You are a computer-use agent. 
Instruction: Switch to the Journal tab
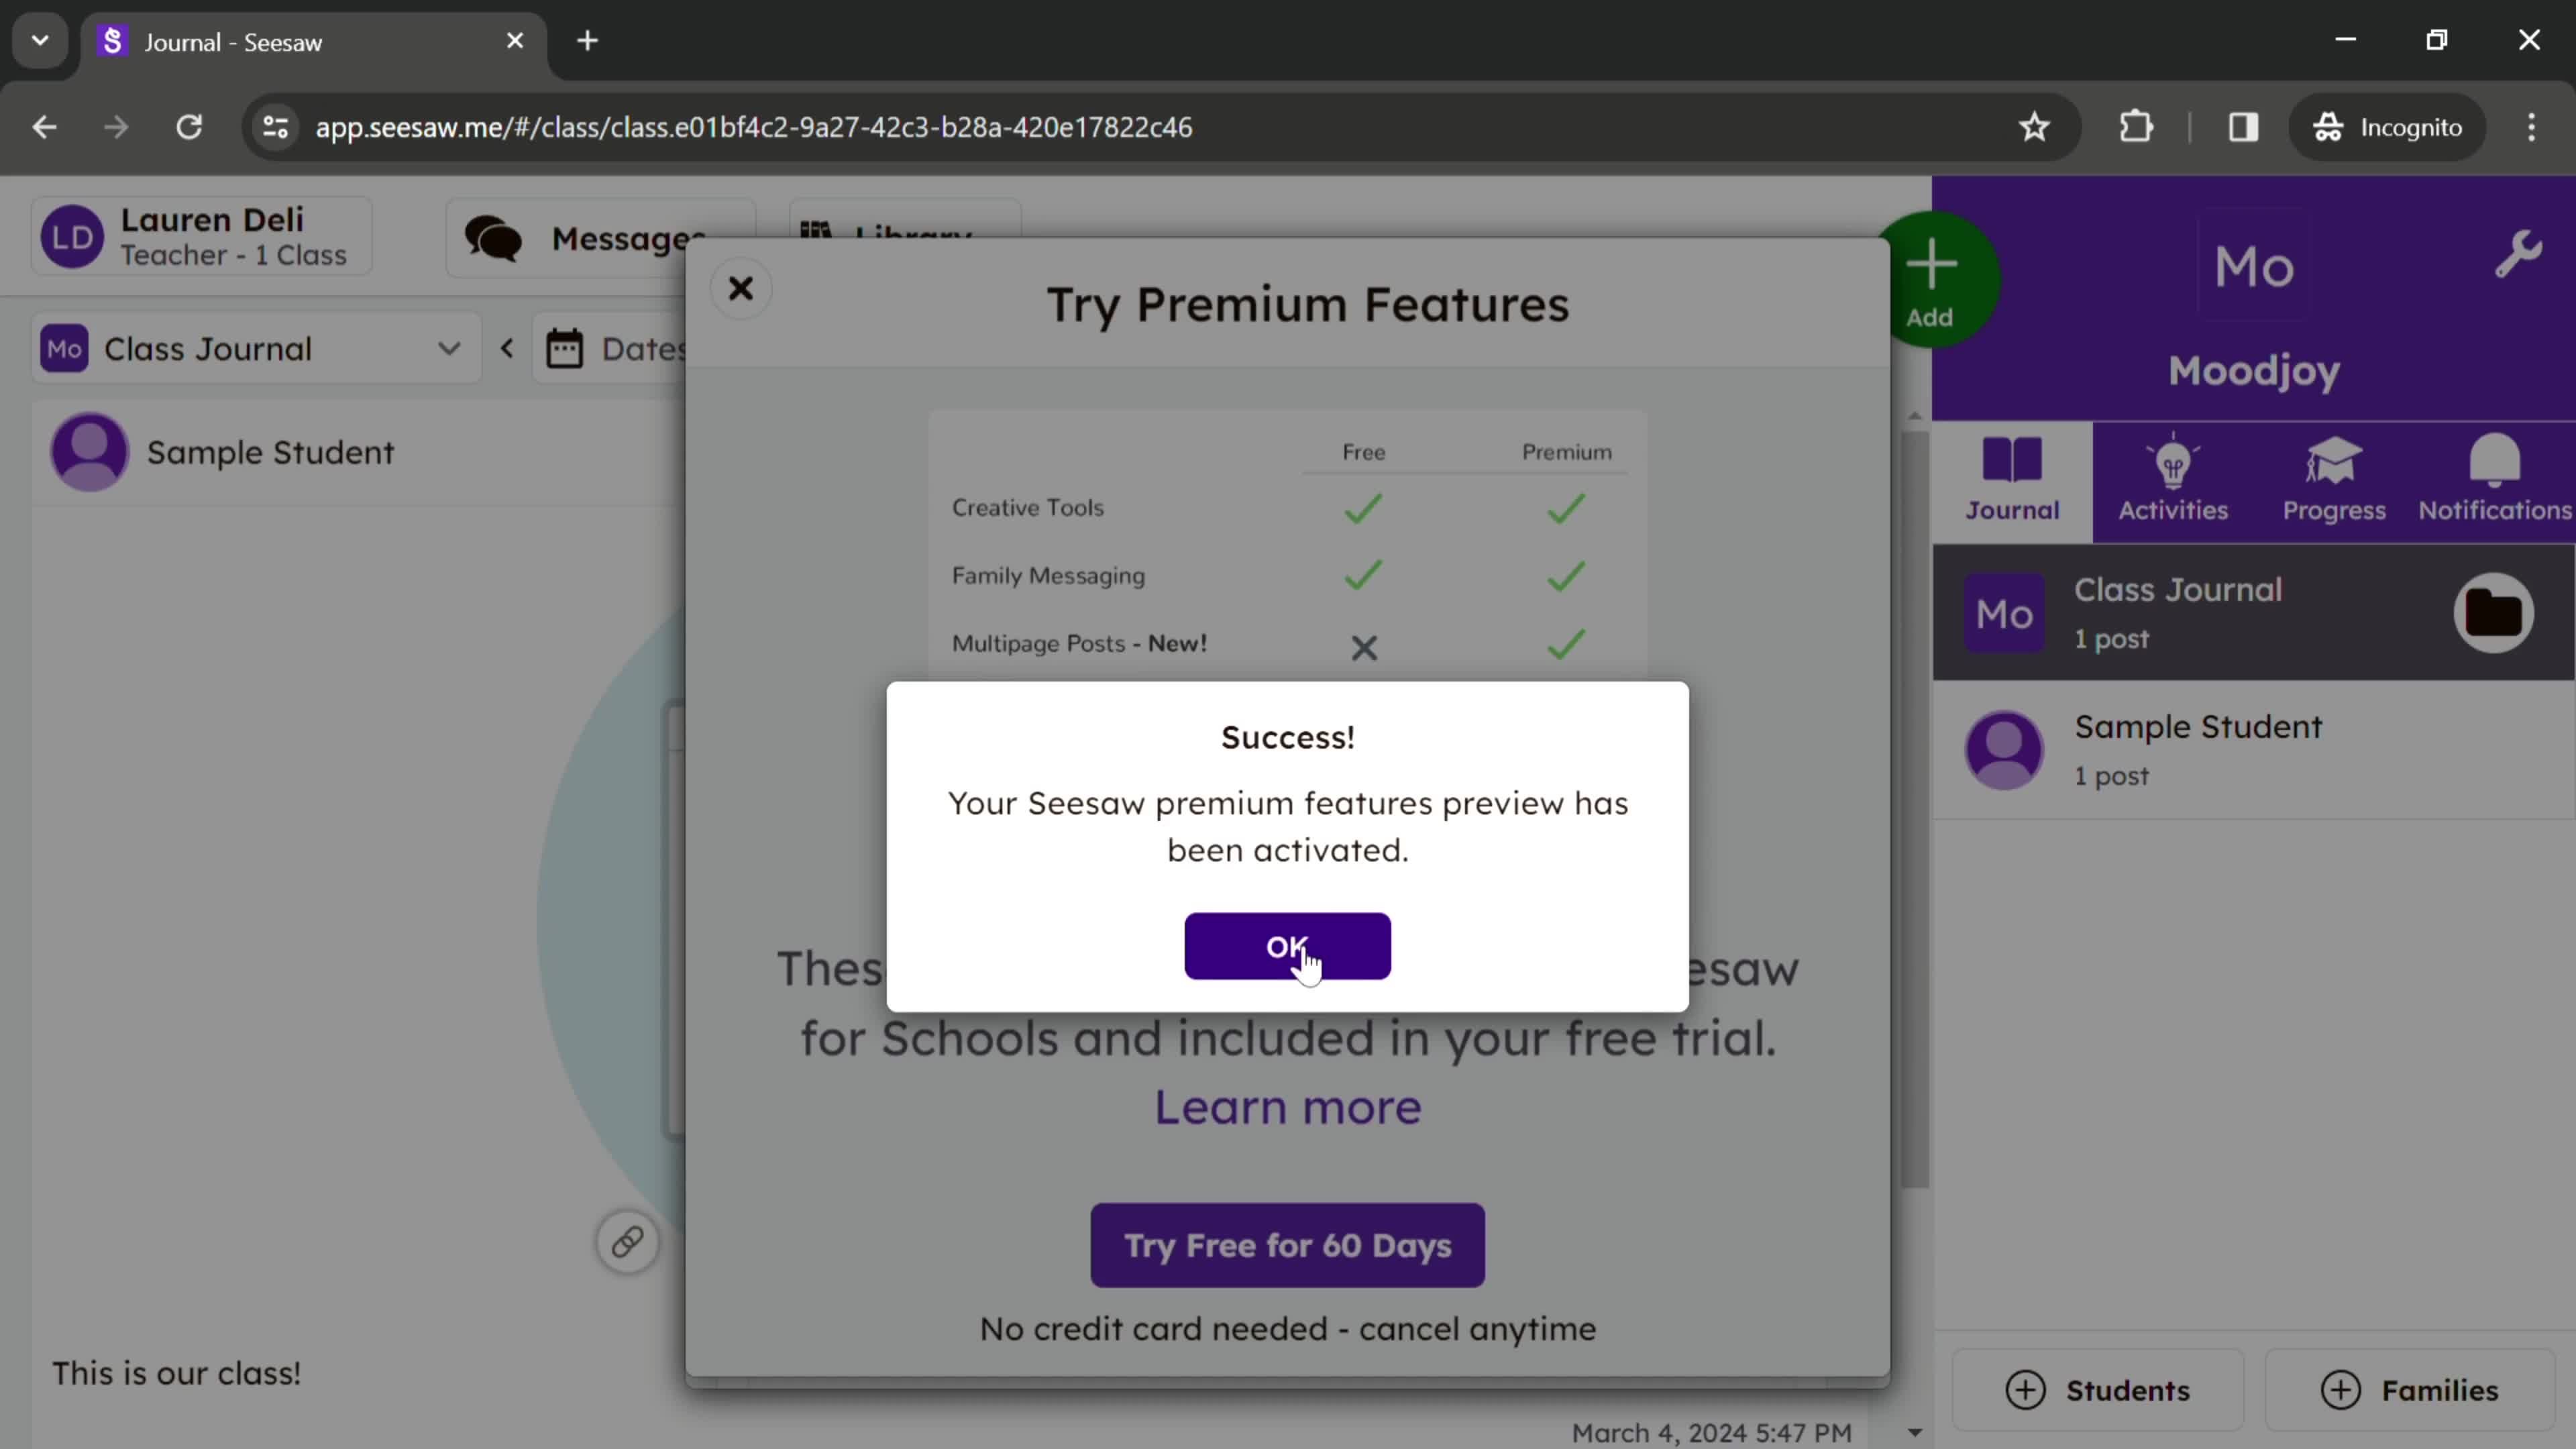(x=2012, y=481)
